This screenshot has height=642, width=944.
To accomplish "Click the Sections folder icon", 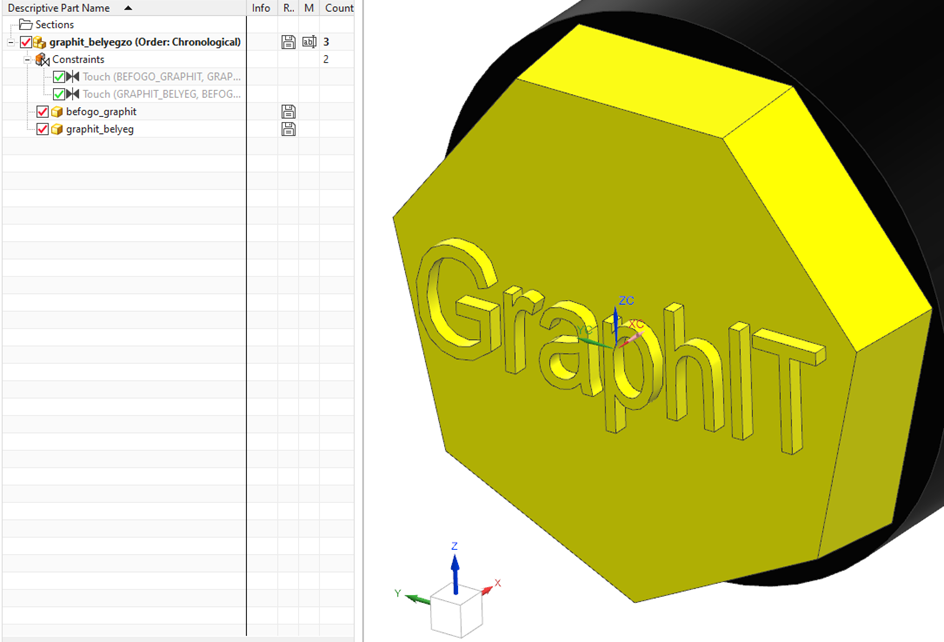I will point(26,25).
